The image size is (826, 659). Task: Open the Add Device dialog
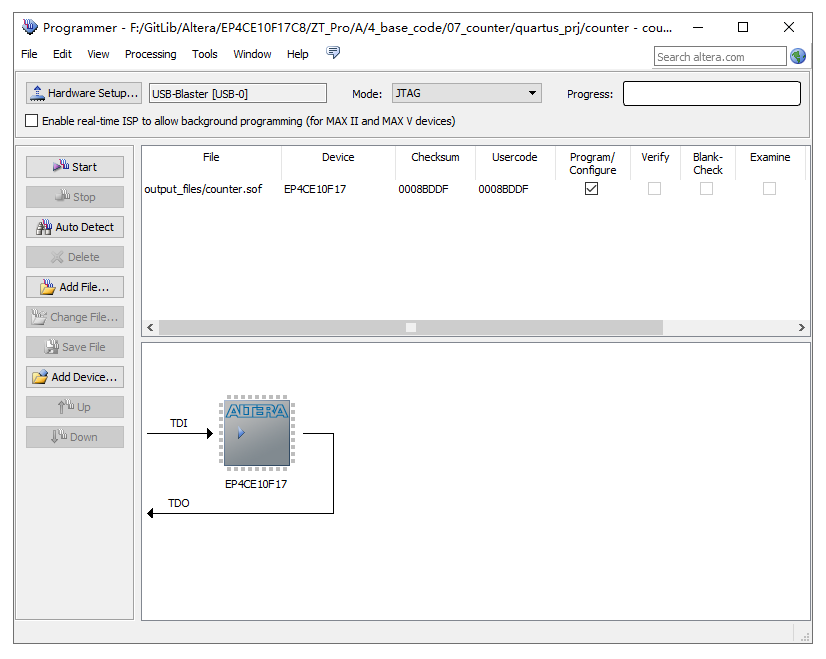(75, 377)
